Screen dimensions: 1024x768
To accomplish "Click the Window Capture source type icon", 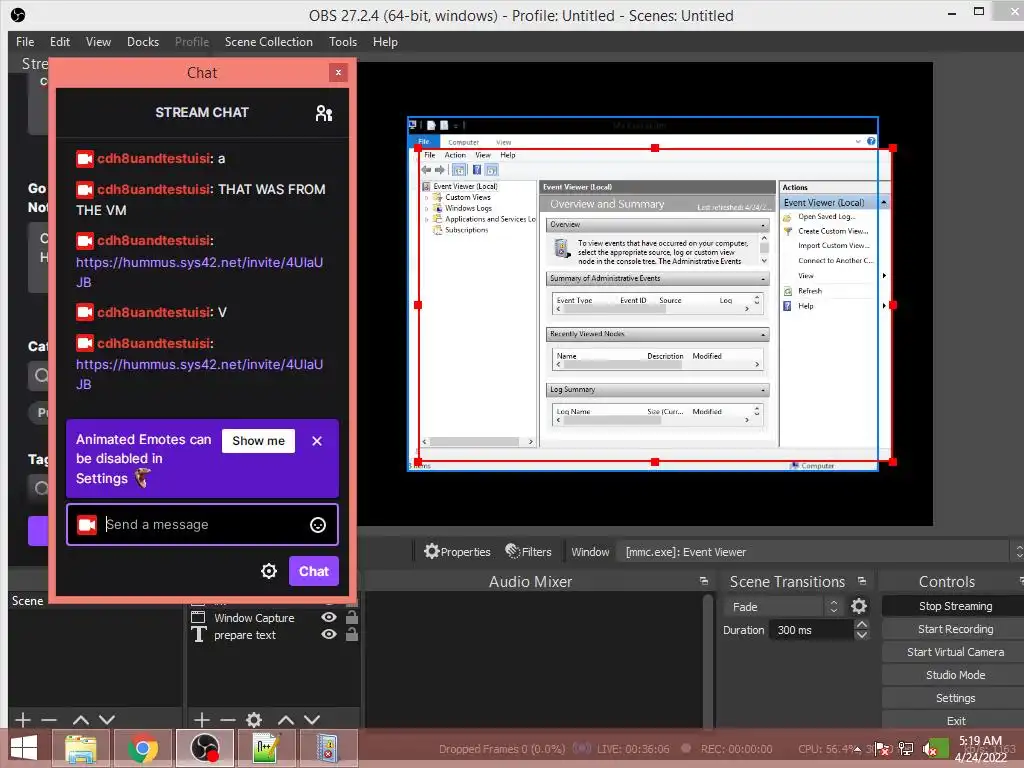I will pos(198,617).
